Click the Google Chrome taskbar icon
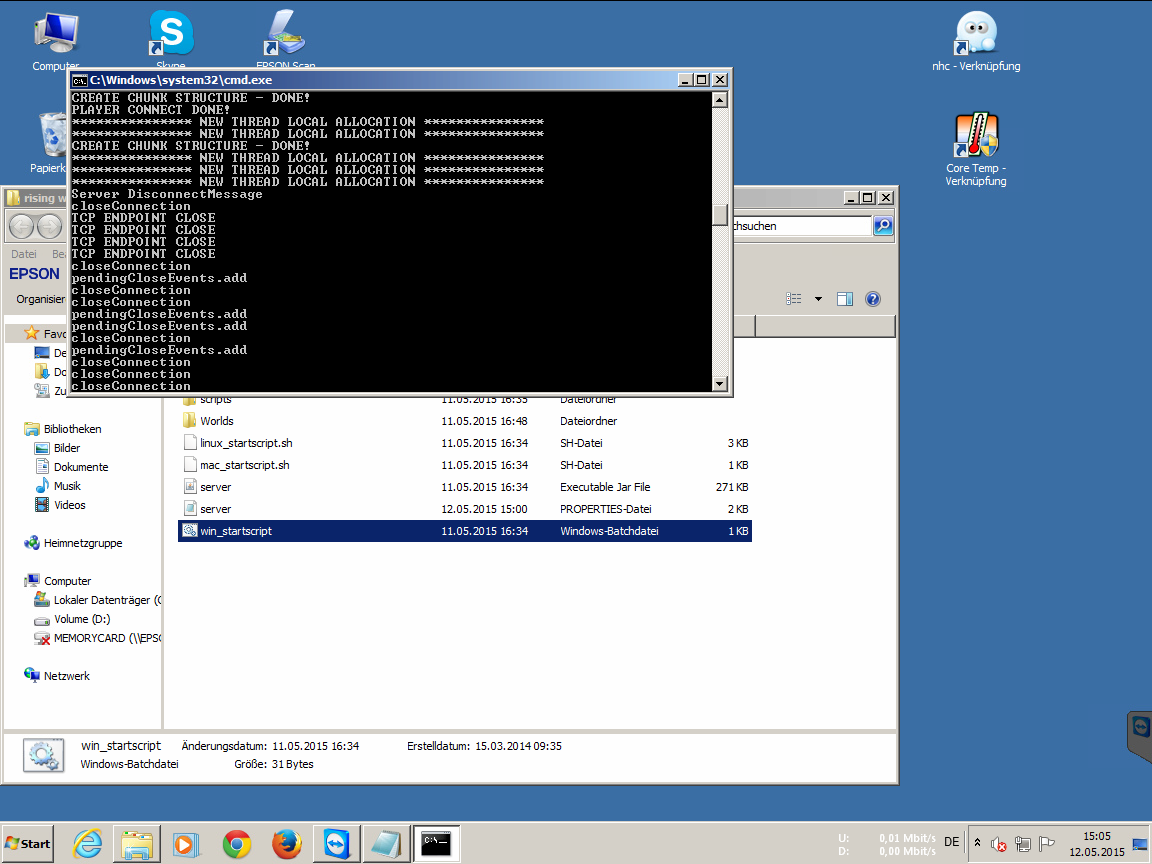 pos(237,844)
